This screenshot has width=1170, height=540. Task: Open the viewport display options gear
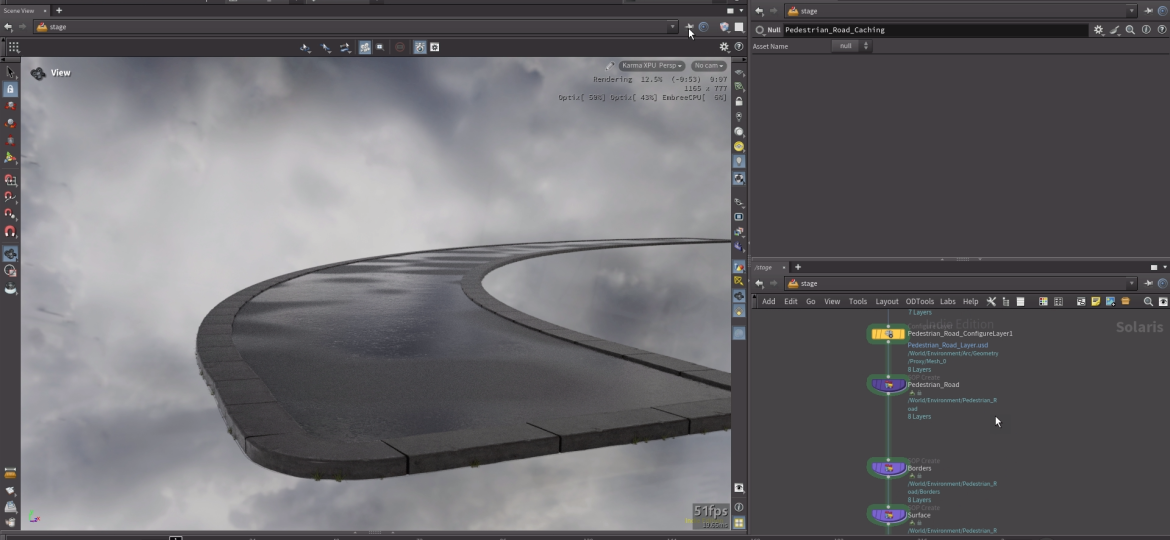pyautogui.click(x=724, y=47)
